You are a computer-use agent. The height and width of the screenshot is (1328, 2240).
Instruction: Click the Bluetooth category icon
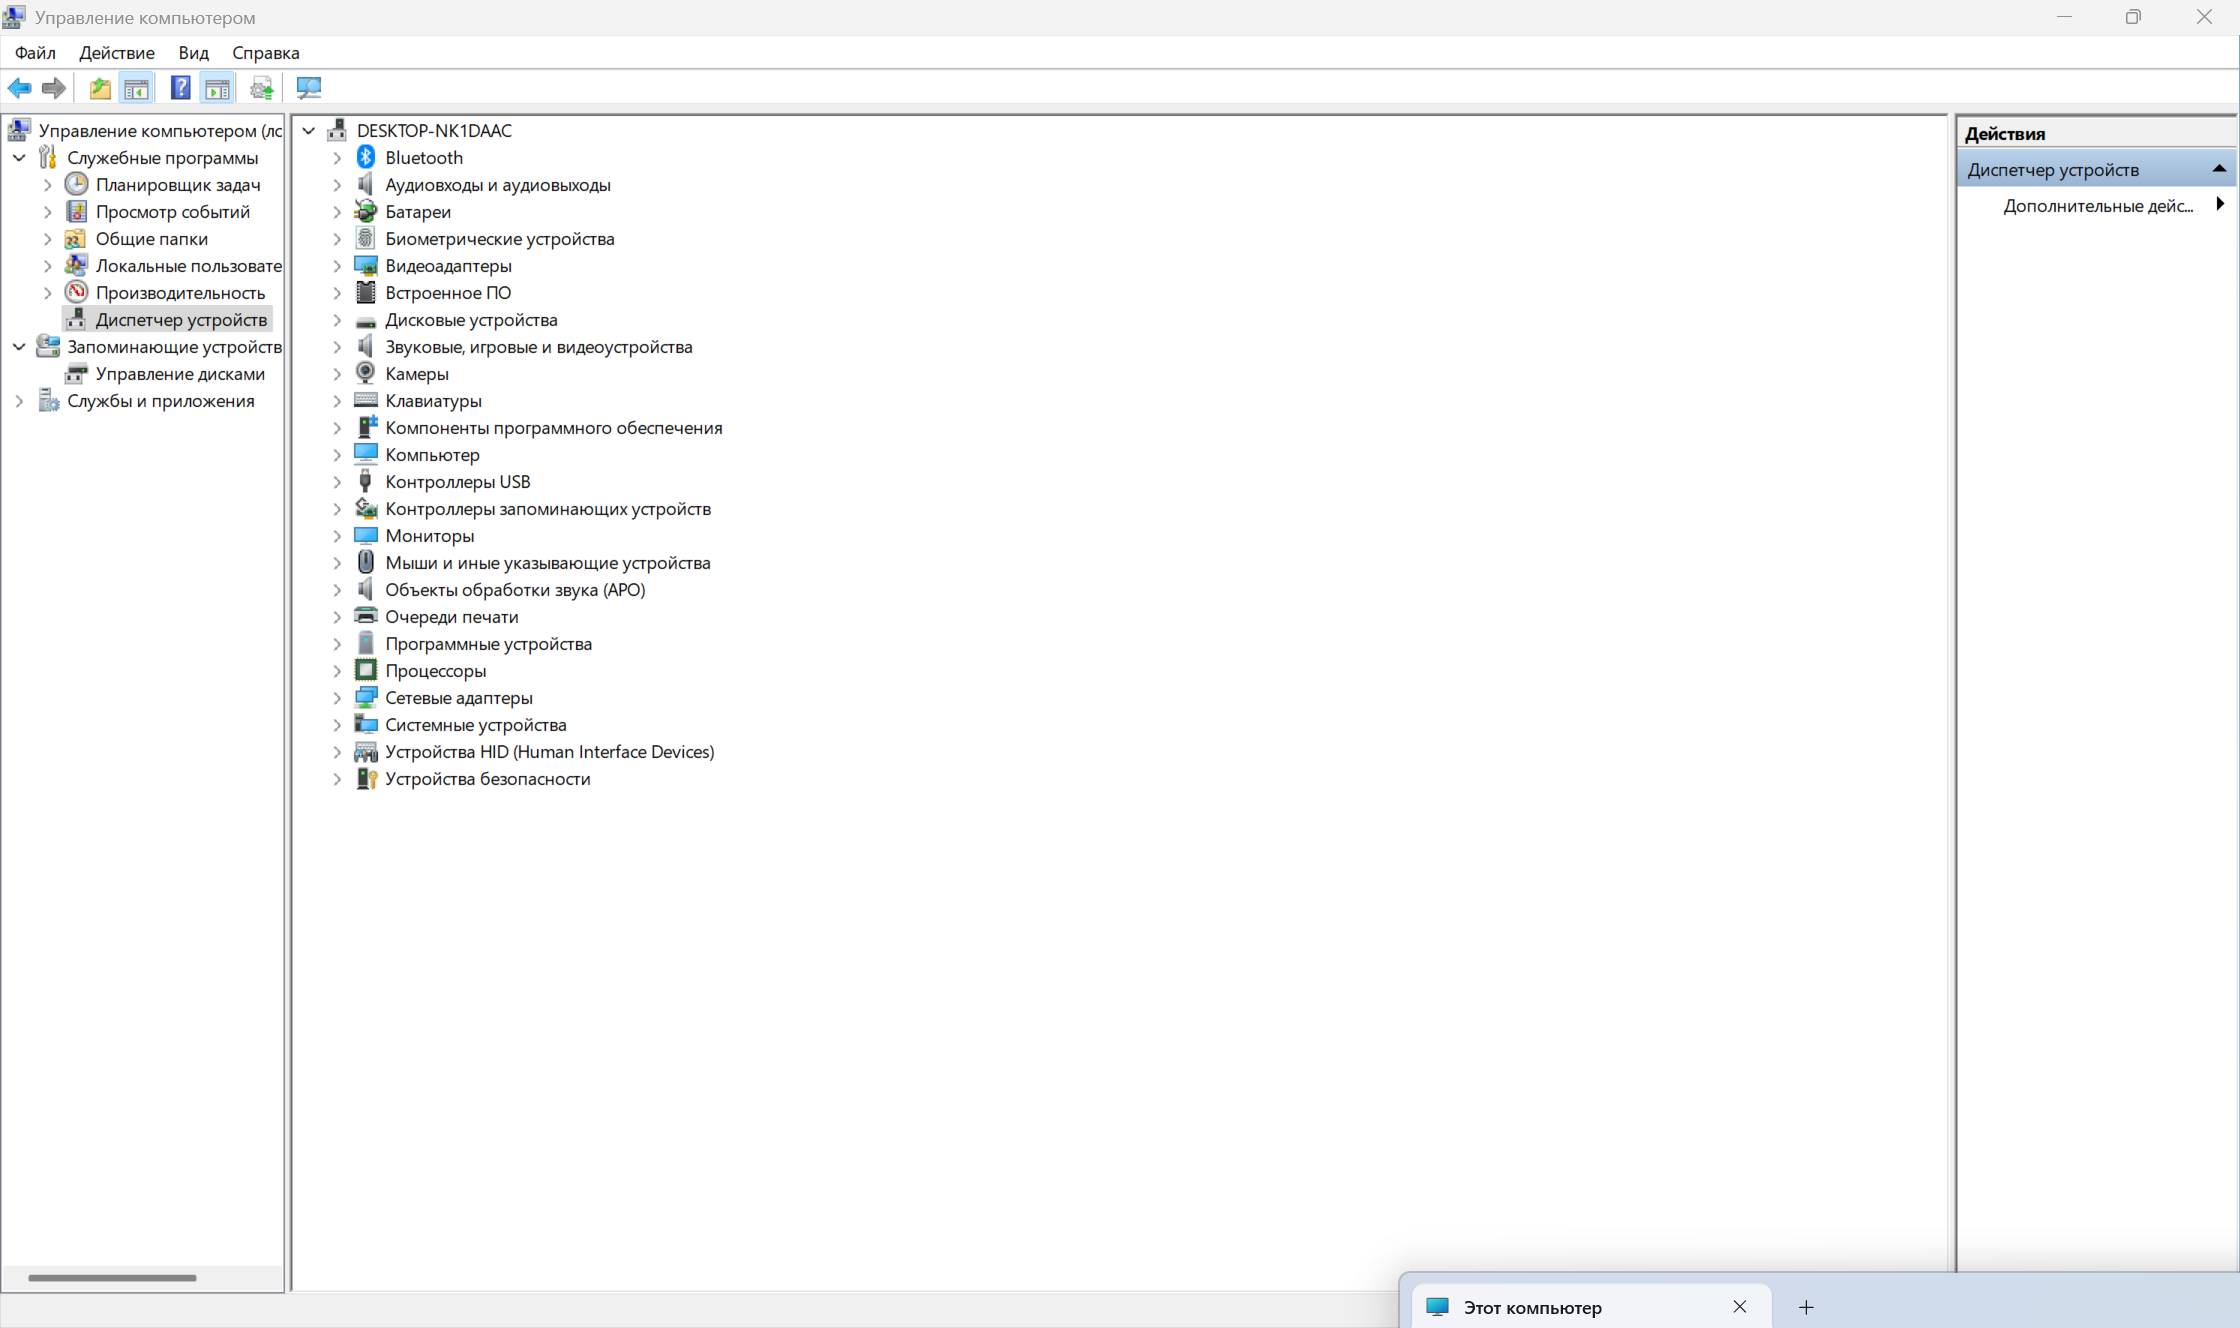click(366, 157)
